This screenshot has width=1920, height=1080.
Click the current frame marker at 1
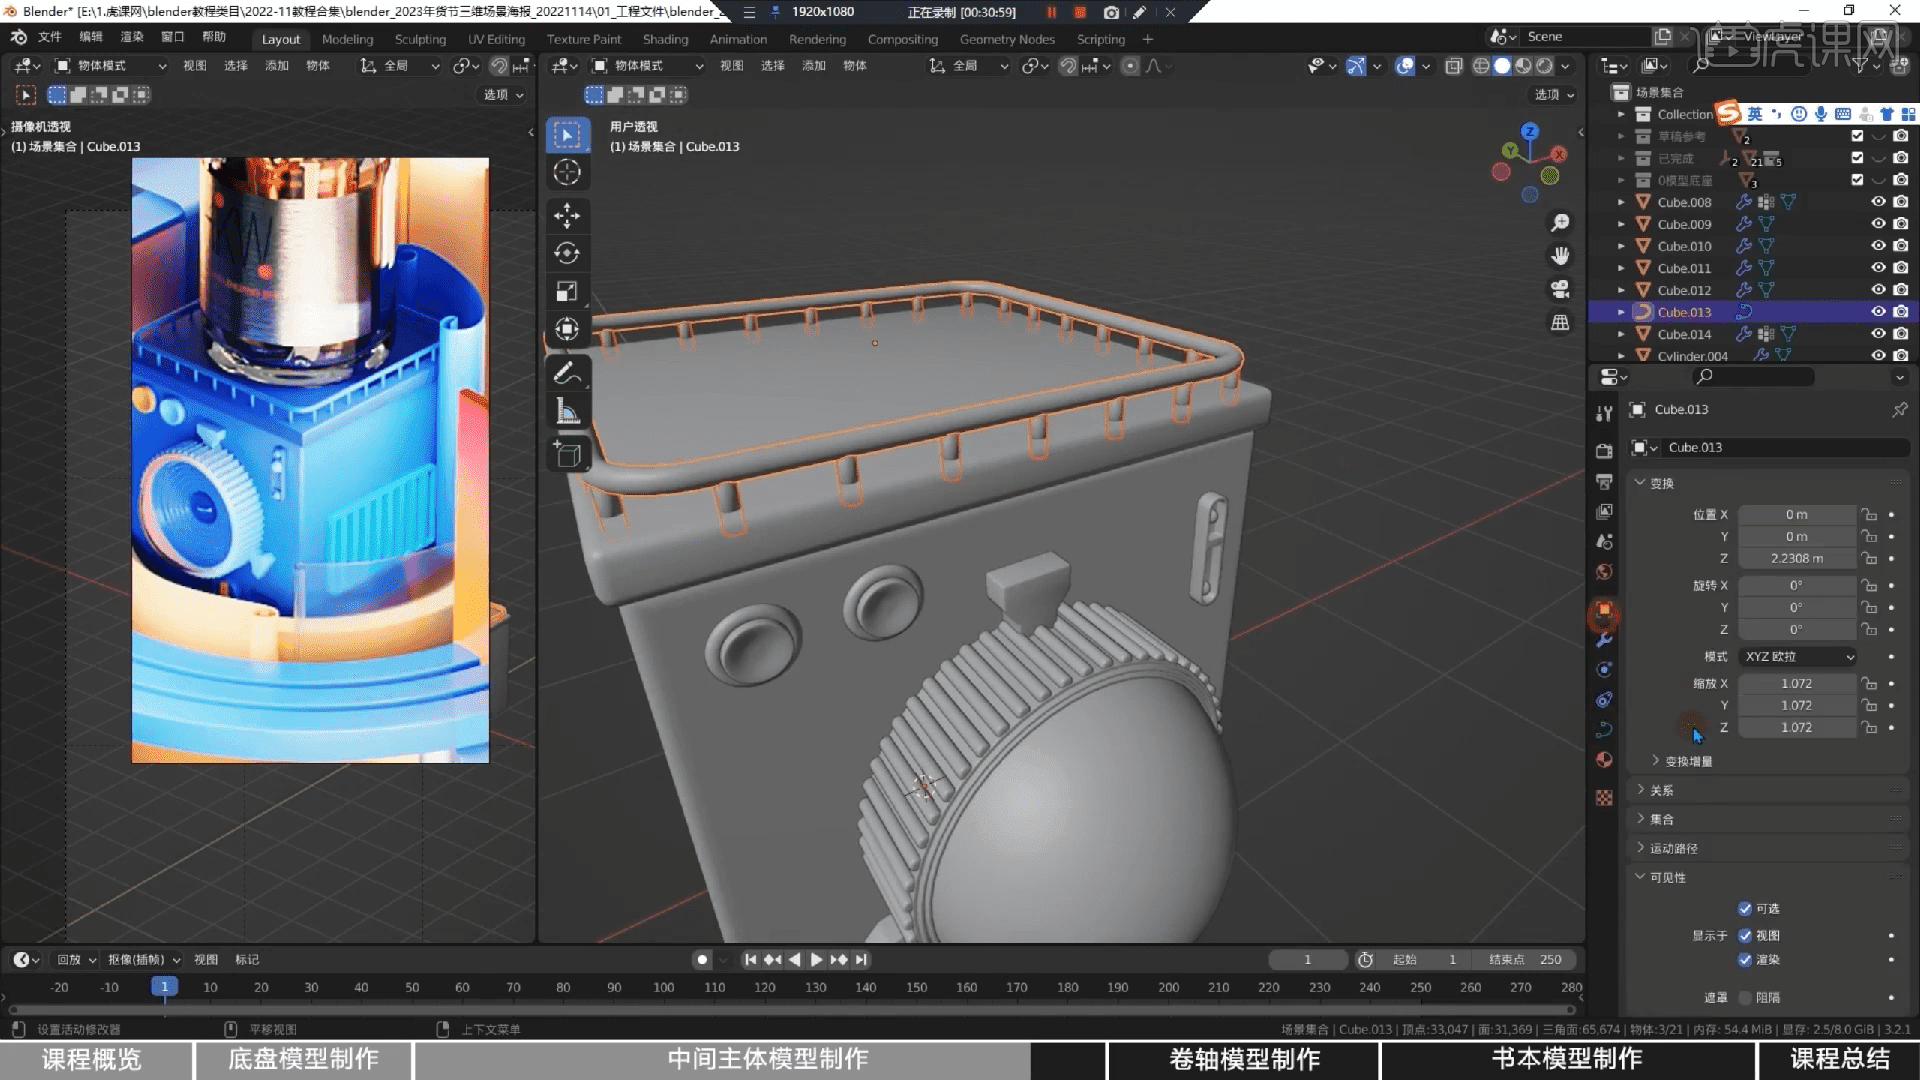click(x=165, y=987)
